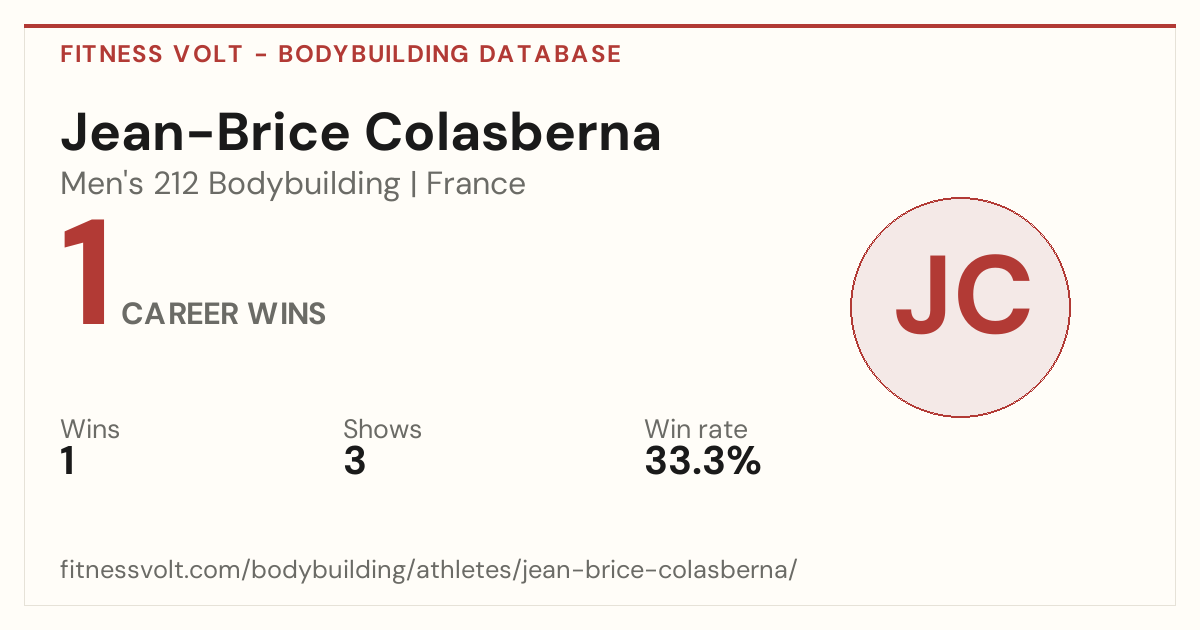Click the JC avatar circle

[960, 307]
